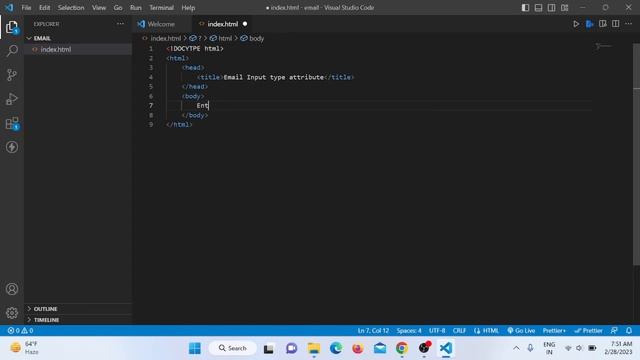The image size is (640, 360).
Task: Open Customize Layout icon
Action: click(564, 8)
